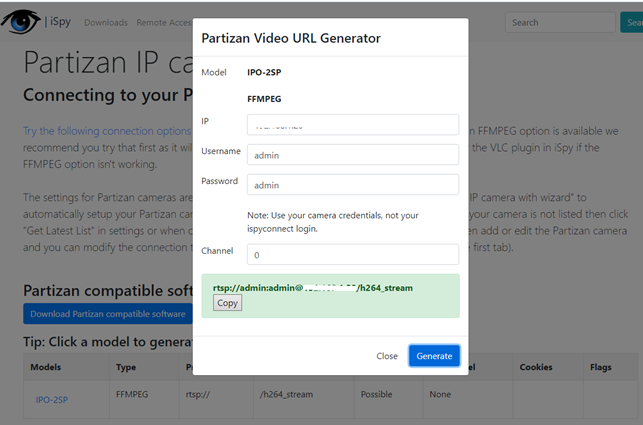Click the iSpy eye logo
Image resolution: width=643 pixels, height=425 pixels.
tap(21, 21)
